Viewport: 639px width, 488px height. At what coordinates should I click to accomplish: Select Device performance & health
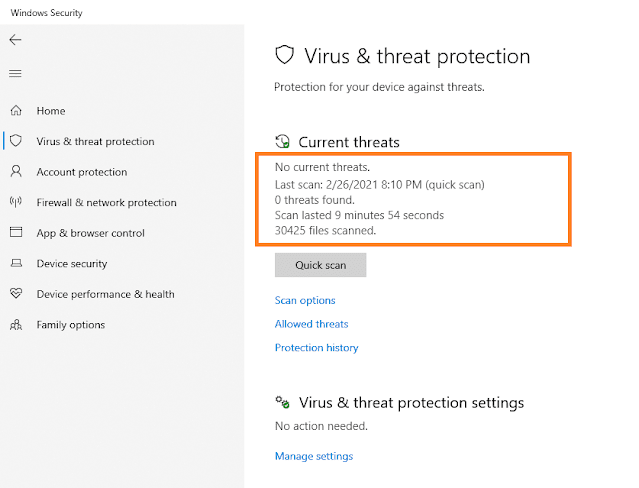coord(106,294)
